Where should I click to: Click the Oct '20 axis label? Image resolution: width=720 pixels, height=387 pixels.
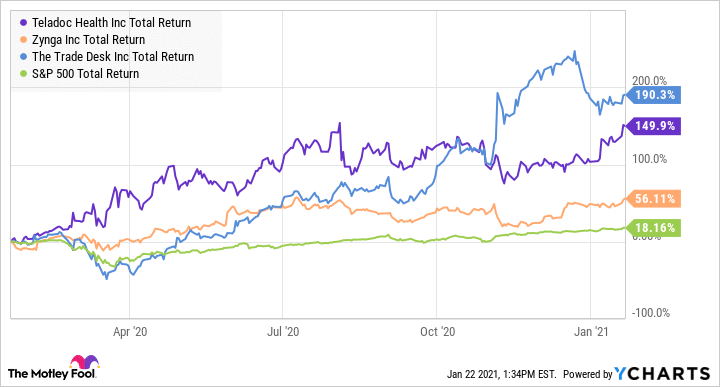(438, 332)
